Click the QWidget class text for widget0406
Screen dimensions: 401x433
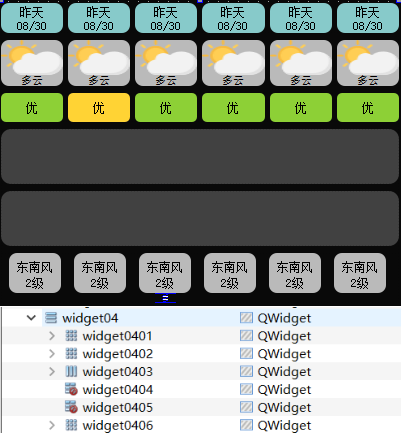(x=284, y=426)
